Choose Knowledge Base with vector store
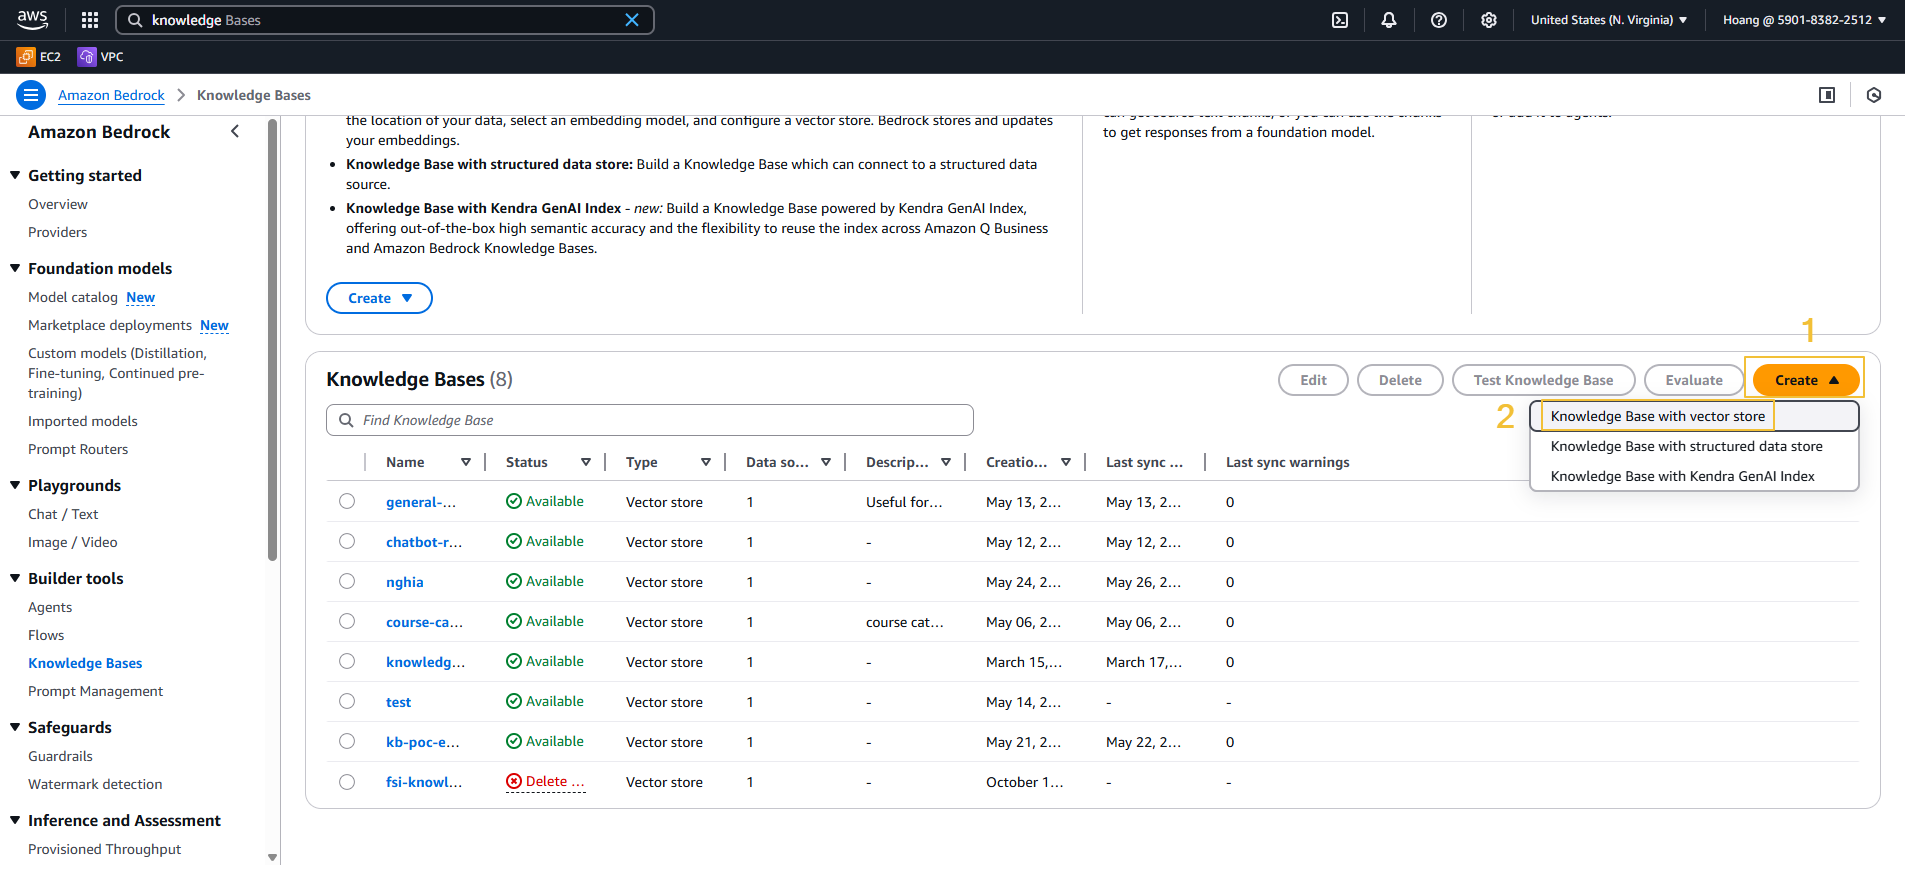 pos(1694,416)
